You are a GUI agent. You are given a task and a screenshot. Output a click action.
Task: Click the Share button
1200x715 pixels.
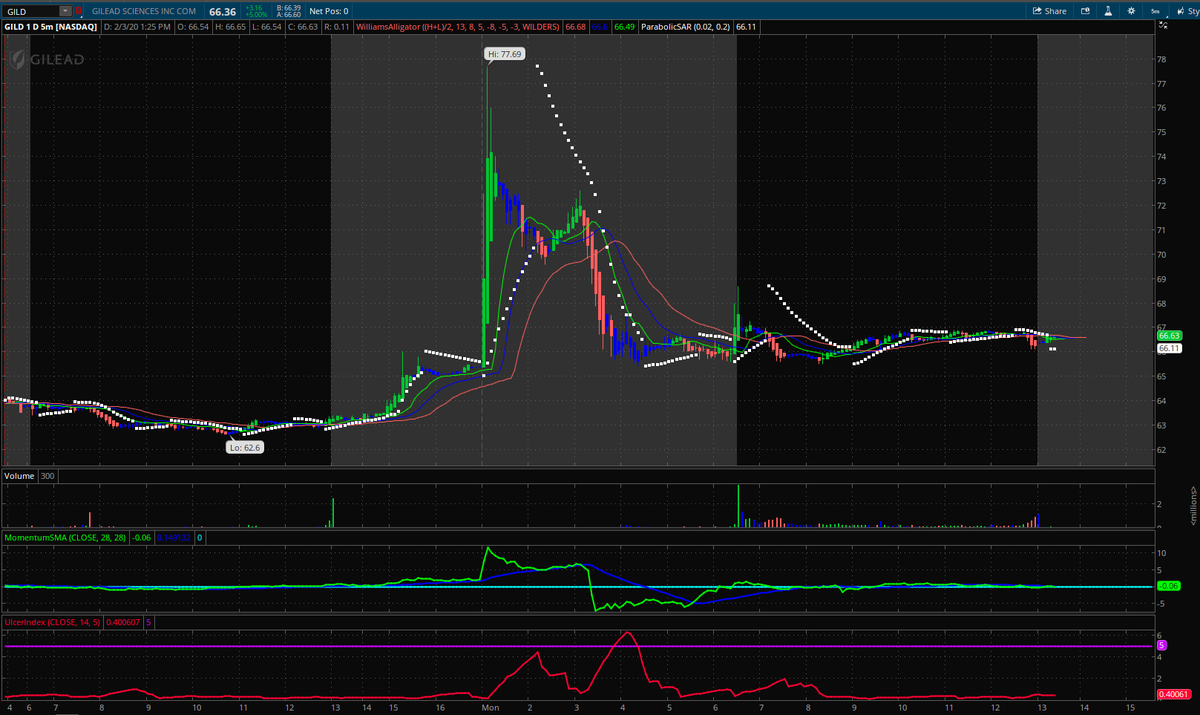[x=1049, y=11]
